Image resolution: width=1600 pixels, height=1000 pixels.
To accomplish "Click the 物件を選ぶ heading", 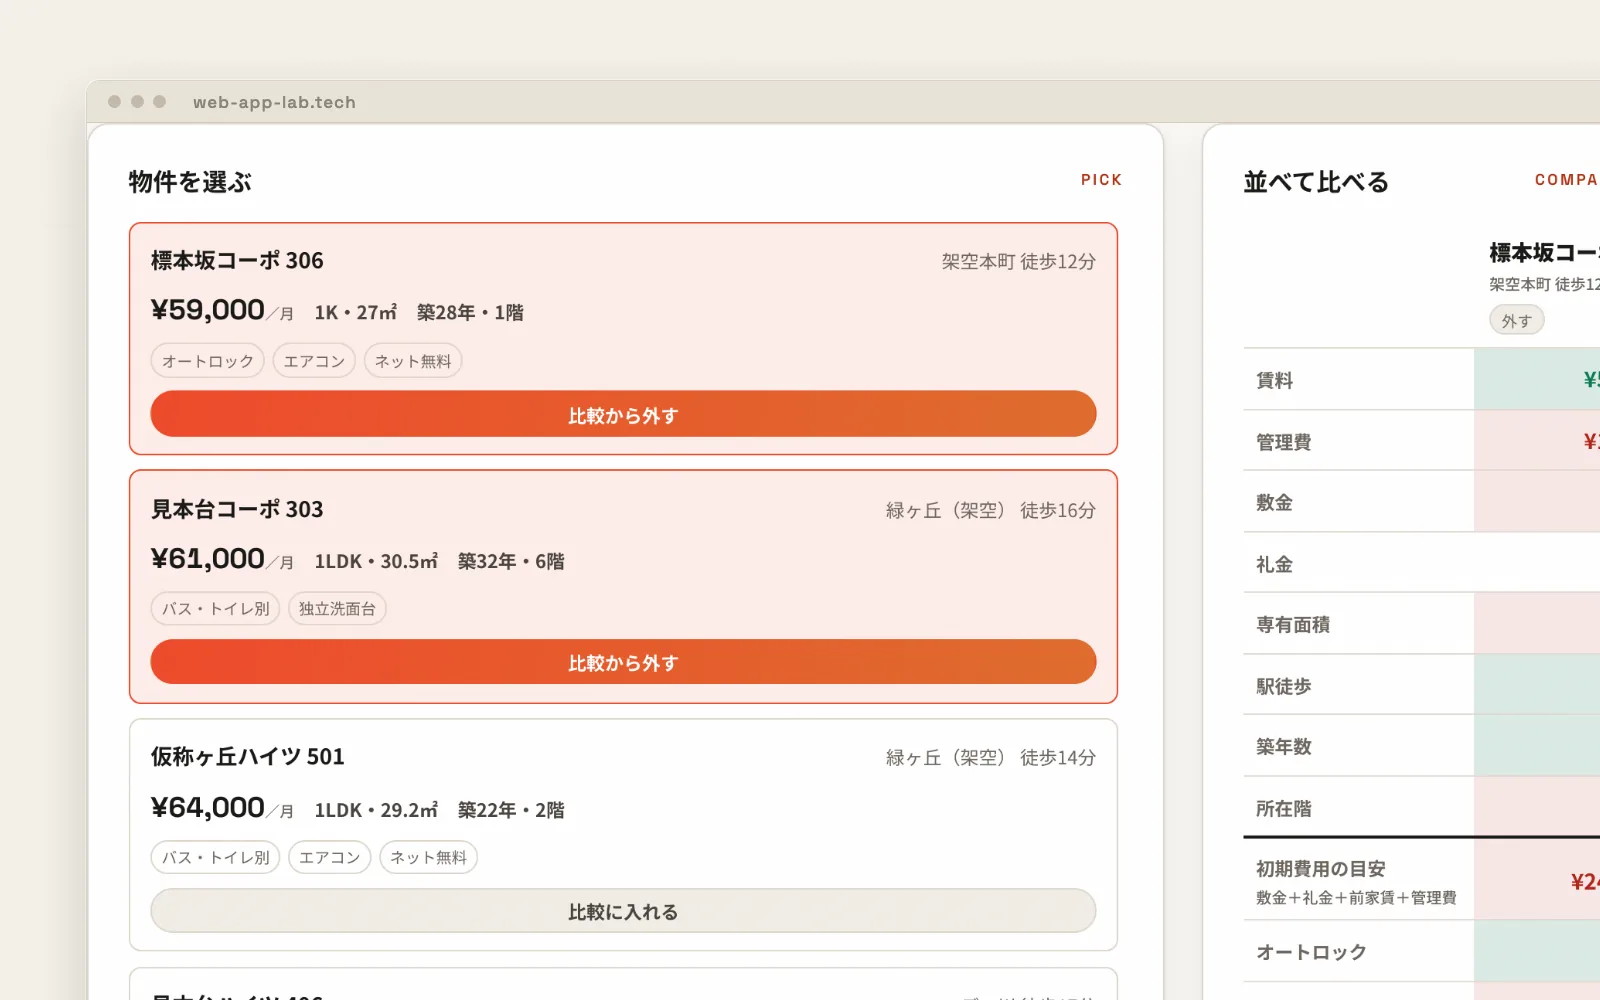I will (x=190, y=182).
